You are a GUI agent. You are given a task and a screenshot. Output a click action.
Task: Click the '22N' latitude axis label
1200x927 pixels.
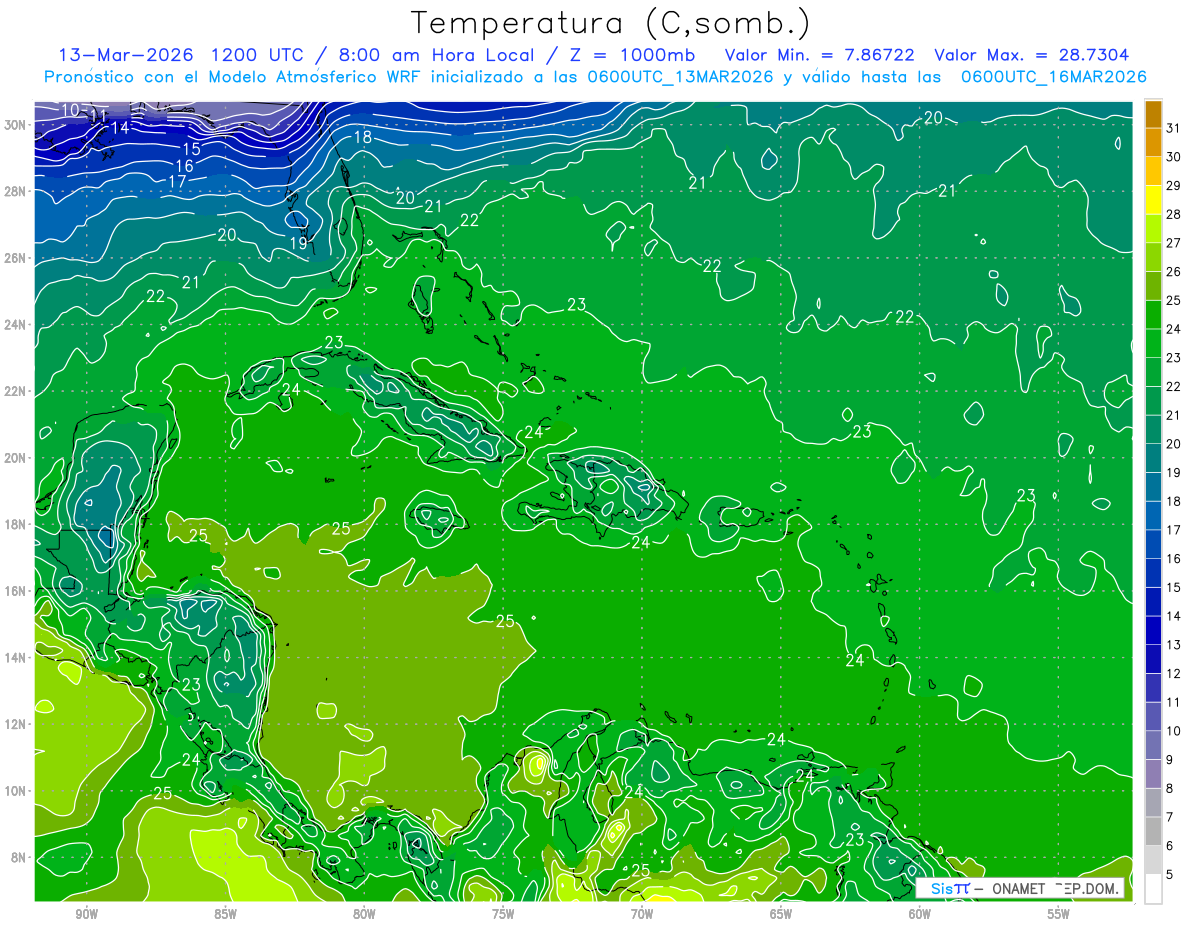tap(16, 391)
